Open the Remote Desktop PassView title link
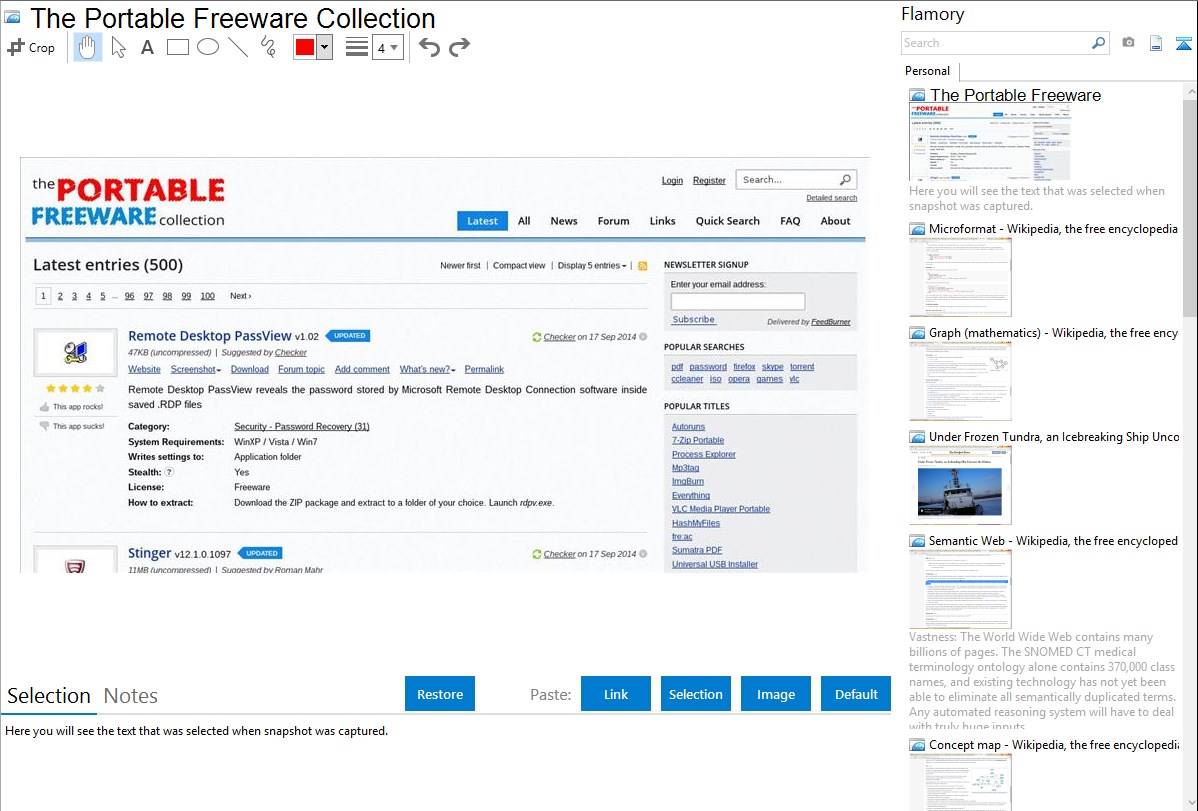This screenshot has height=811, width=1198. [x=209, y=336]
